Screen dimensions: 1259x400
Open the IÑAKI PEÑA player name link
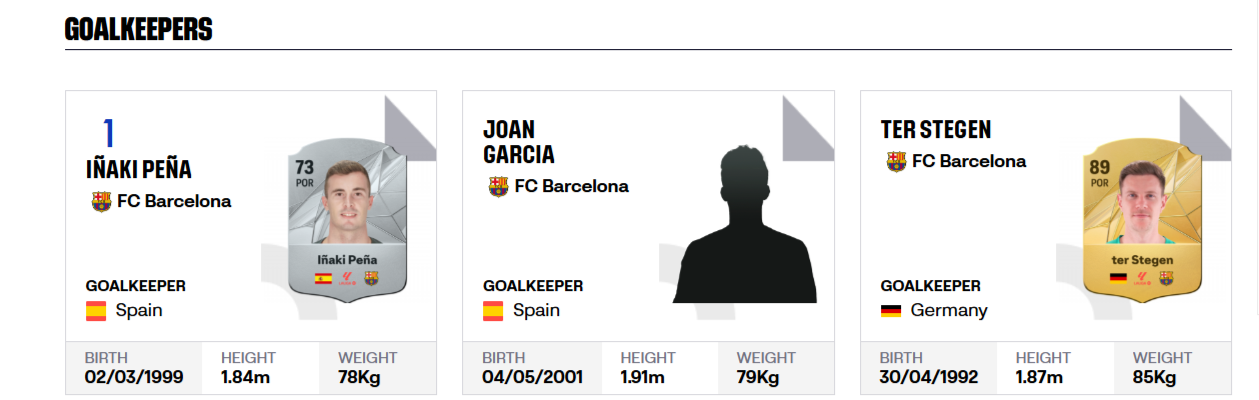coord(139,169)
